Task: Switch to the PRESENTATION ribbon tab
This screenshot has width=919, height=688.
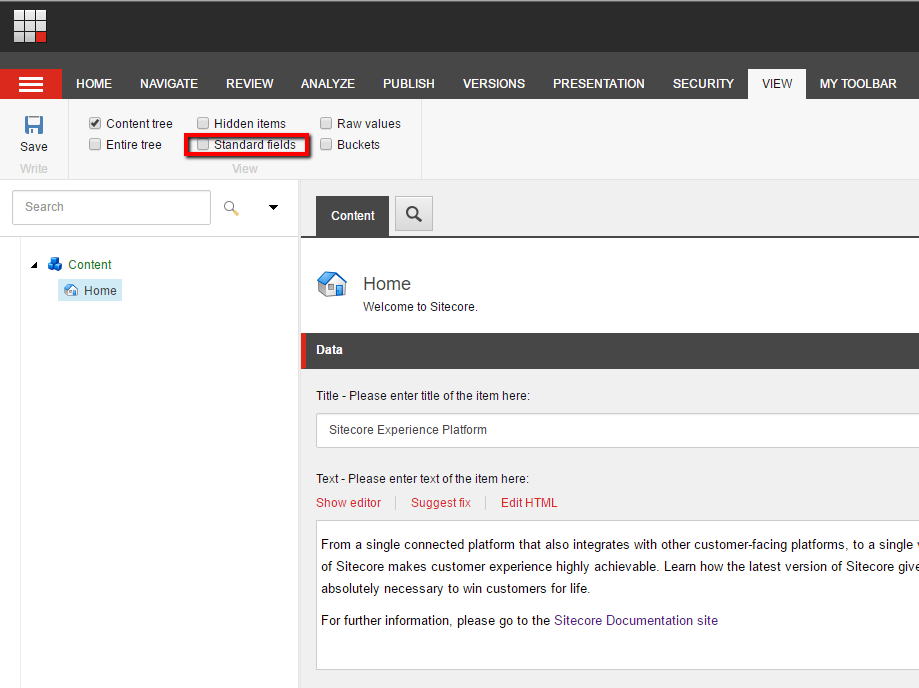Action: (598, 84)
